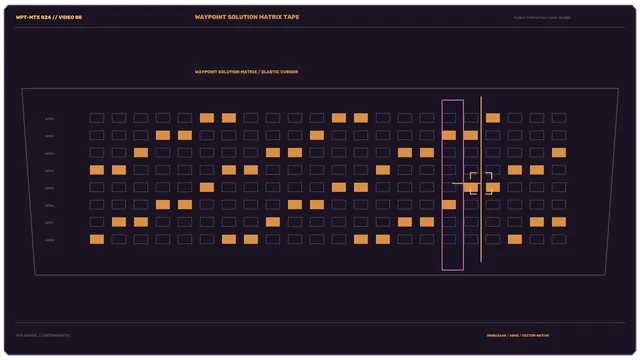Toggle the empty last cell in the bottom row
This screenshot has width=640, height=360.
pyautogui.click(x=559, y=239)
